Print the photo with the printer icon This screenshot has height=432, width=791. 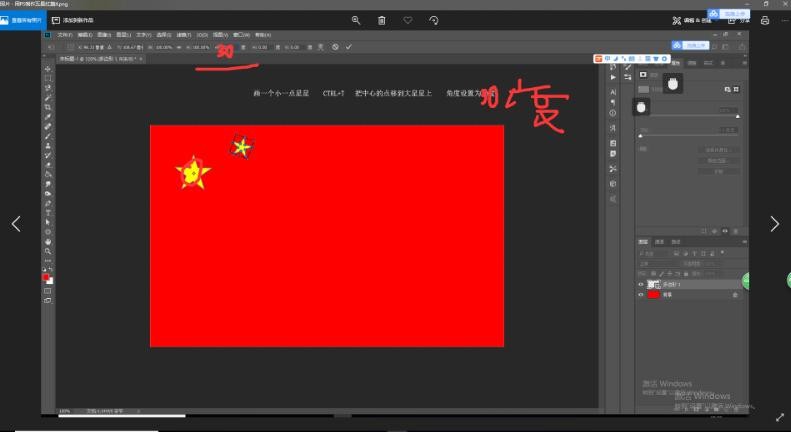[x=765, y=20]
